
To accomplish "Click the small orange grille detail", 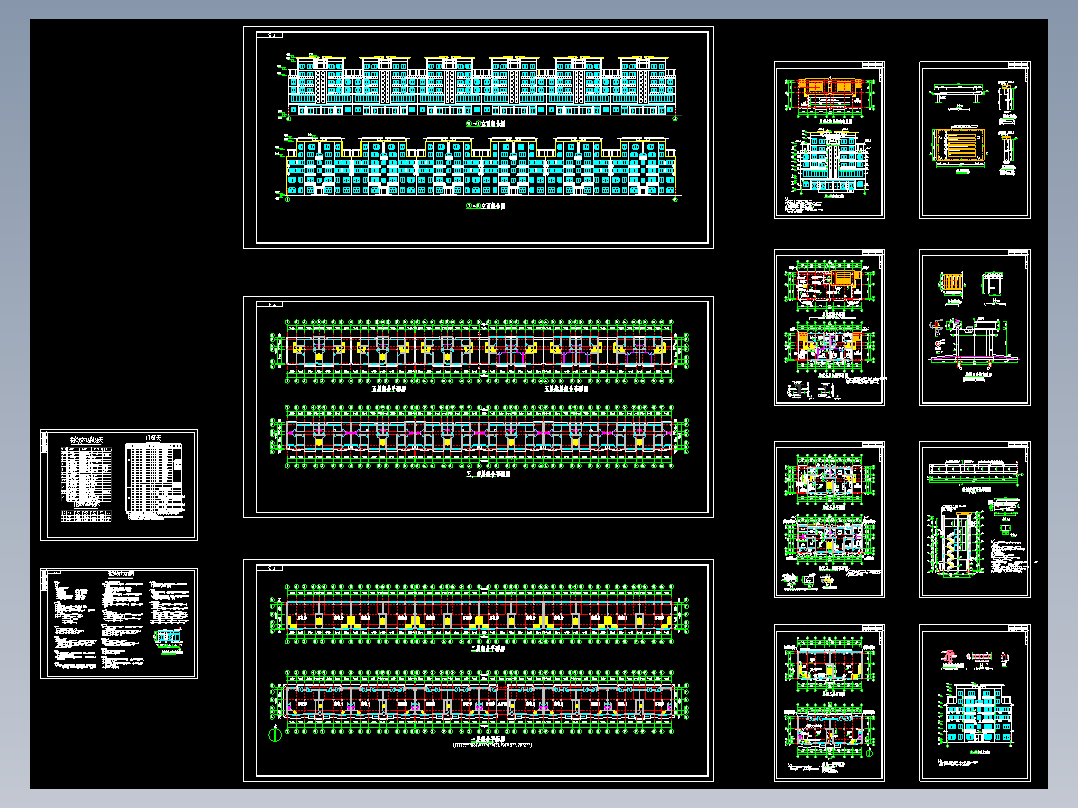I will (x=952, y=283).
